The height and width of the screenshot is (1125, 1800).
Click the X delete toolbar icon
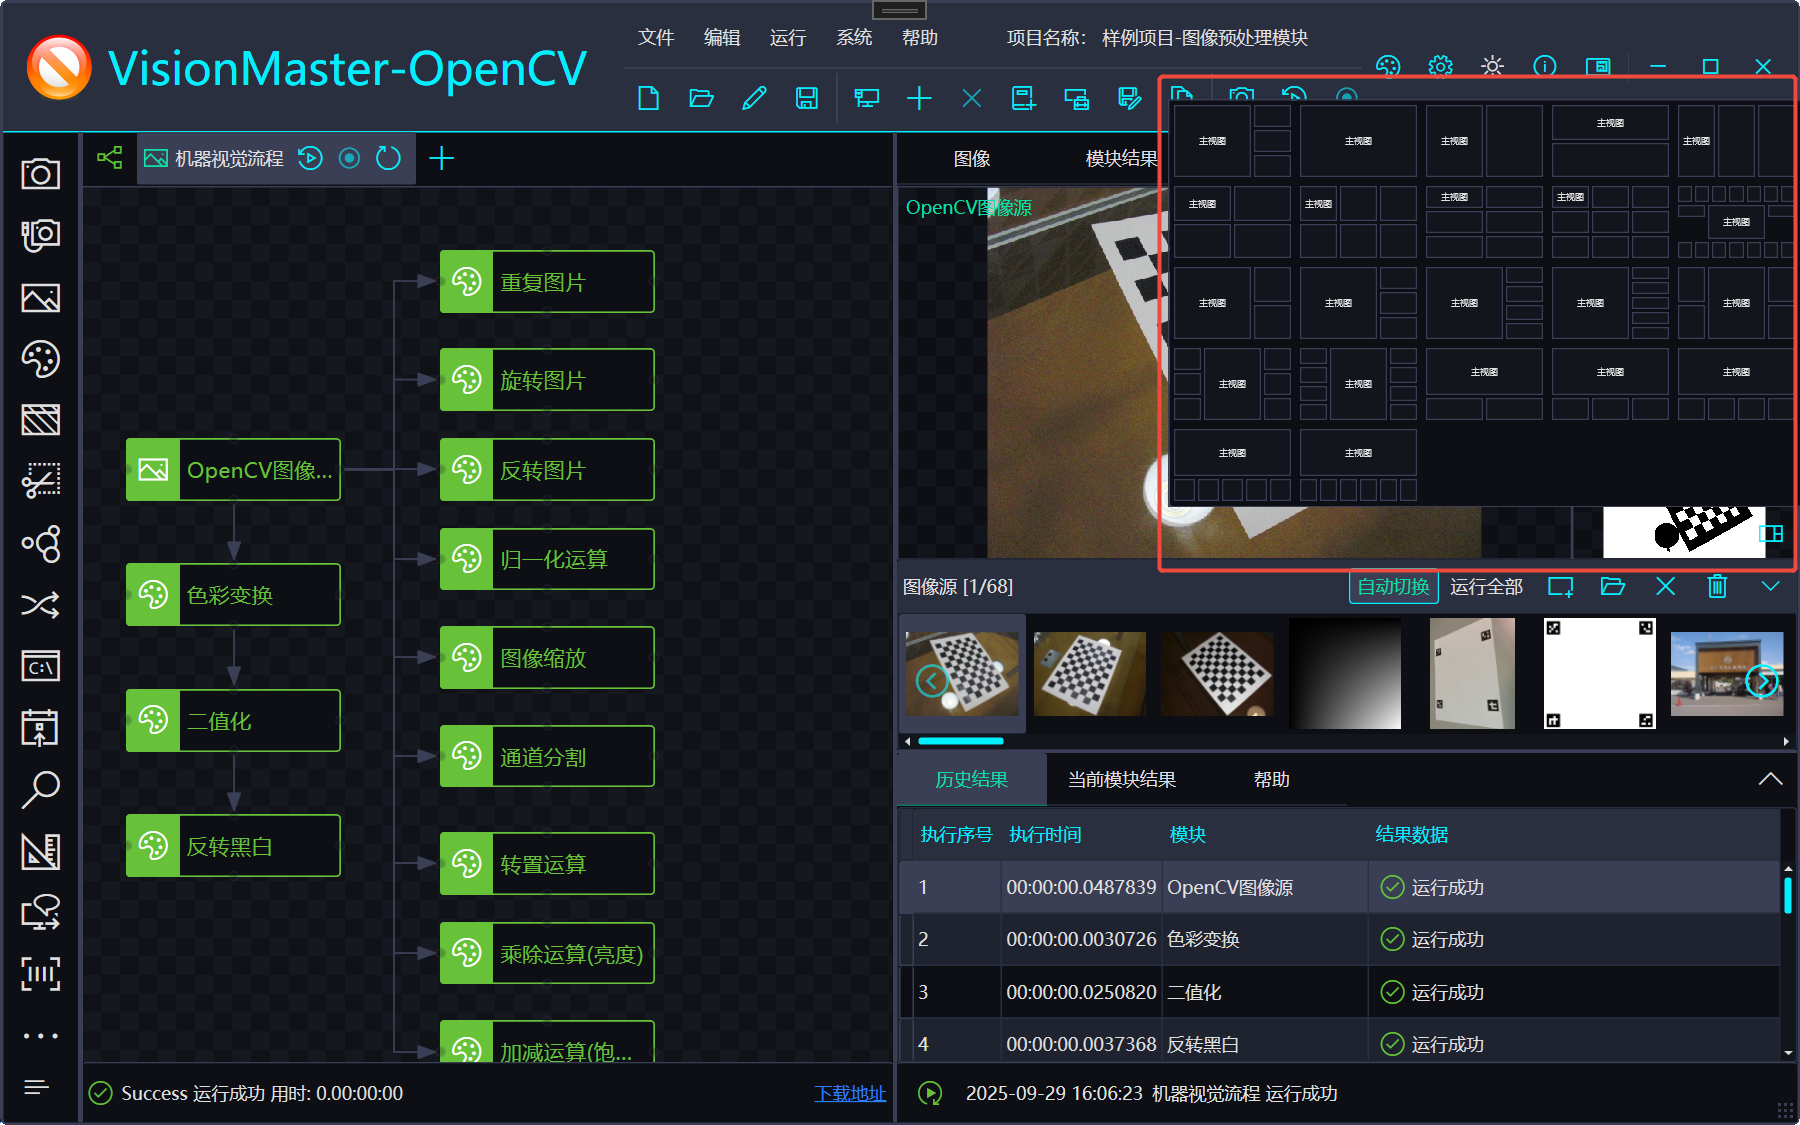pyautogui.click(x=971, y=98)
